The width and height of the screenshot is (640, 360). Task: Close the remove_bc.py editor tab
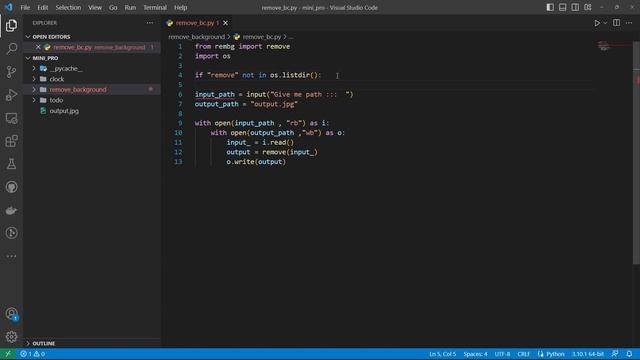[225, 23]
